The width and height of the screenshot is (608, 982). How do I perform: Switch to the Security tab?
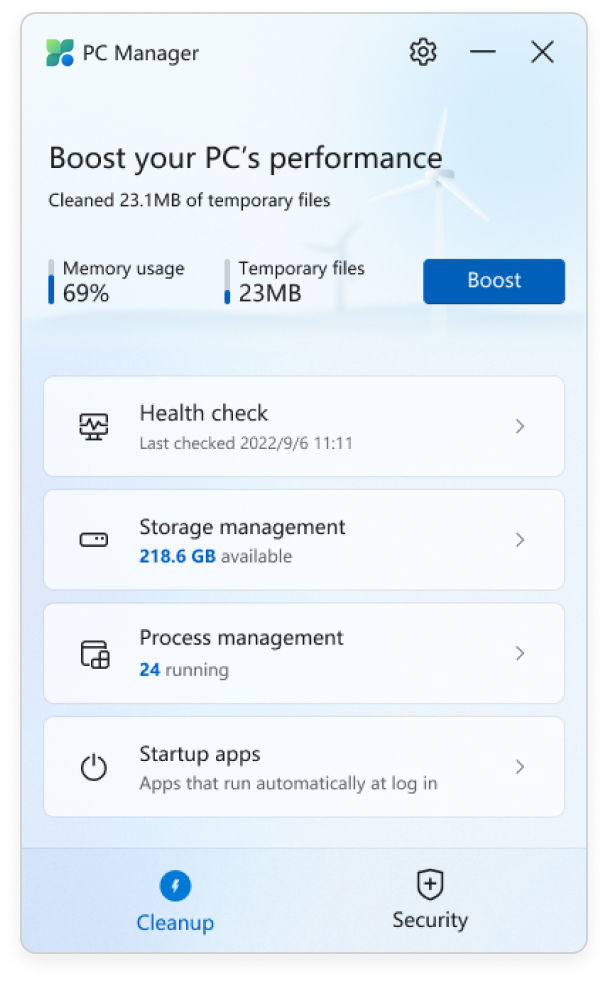(x=430, y=900)
